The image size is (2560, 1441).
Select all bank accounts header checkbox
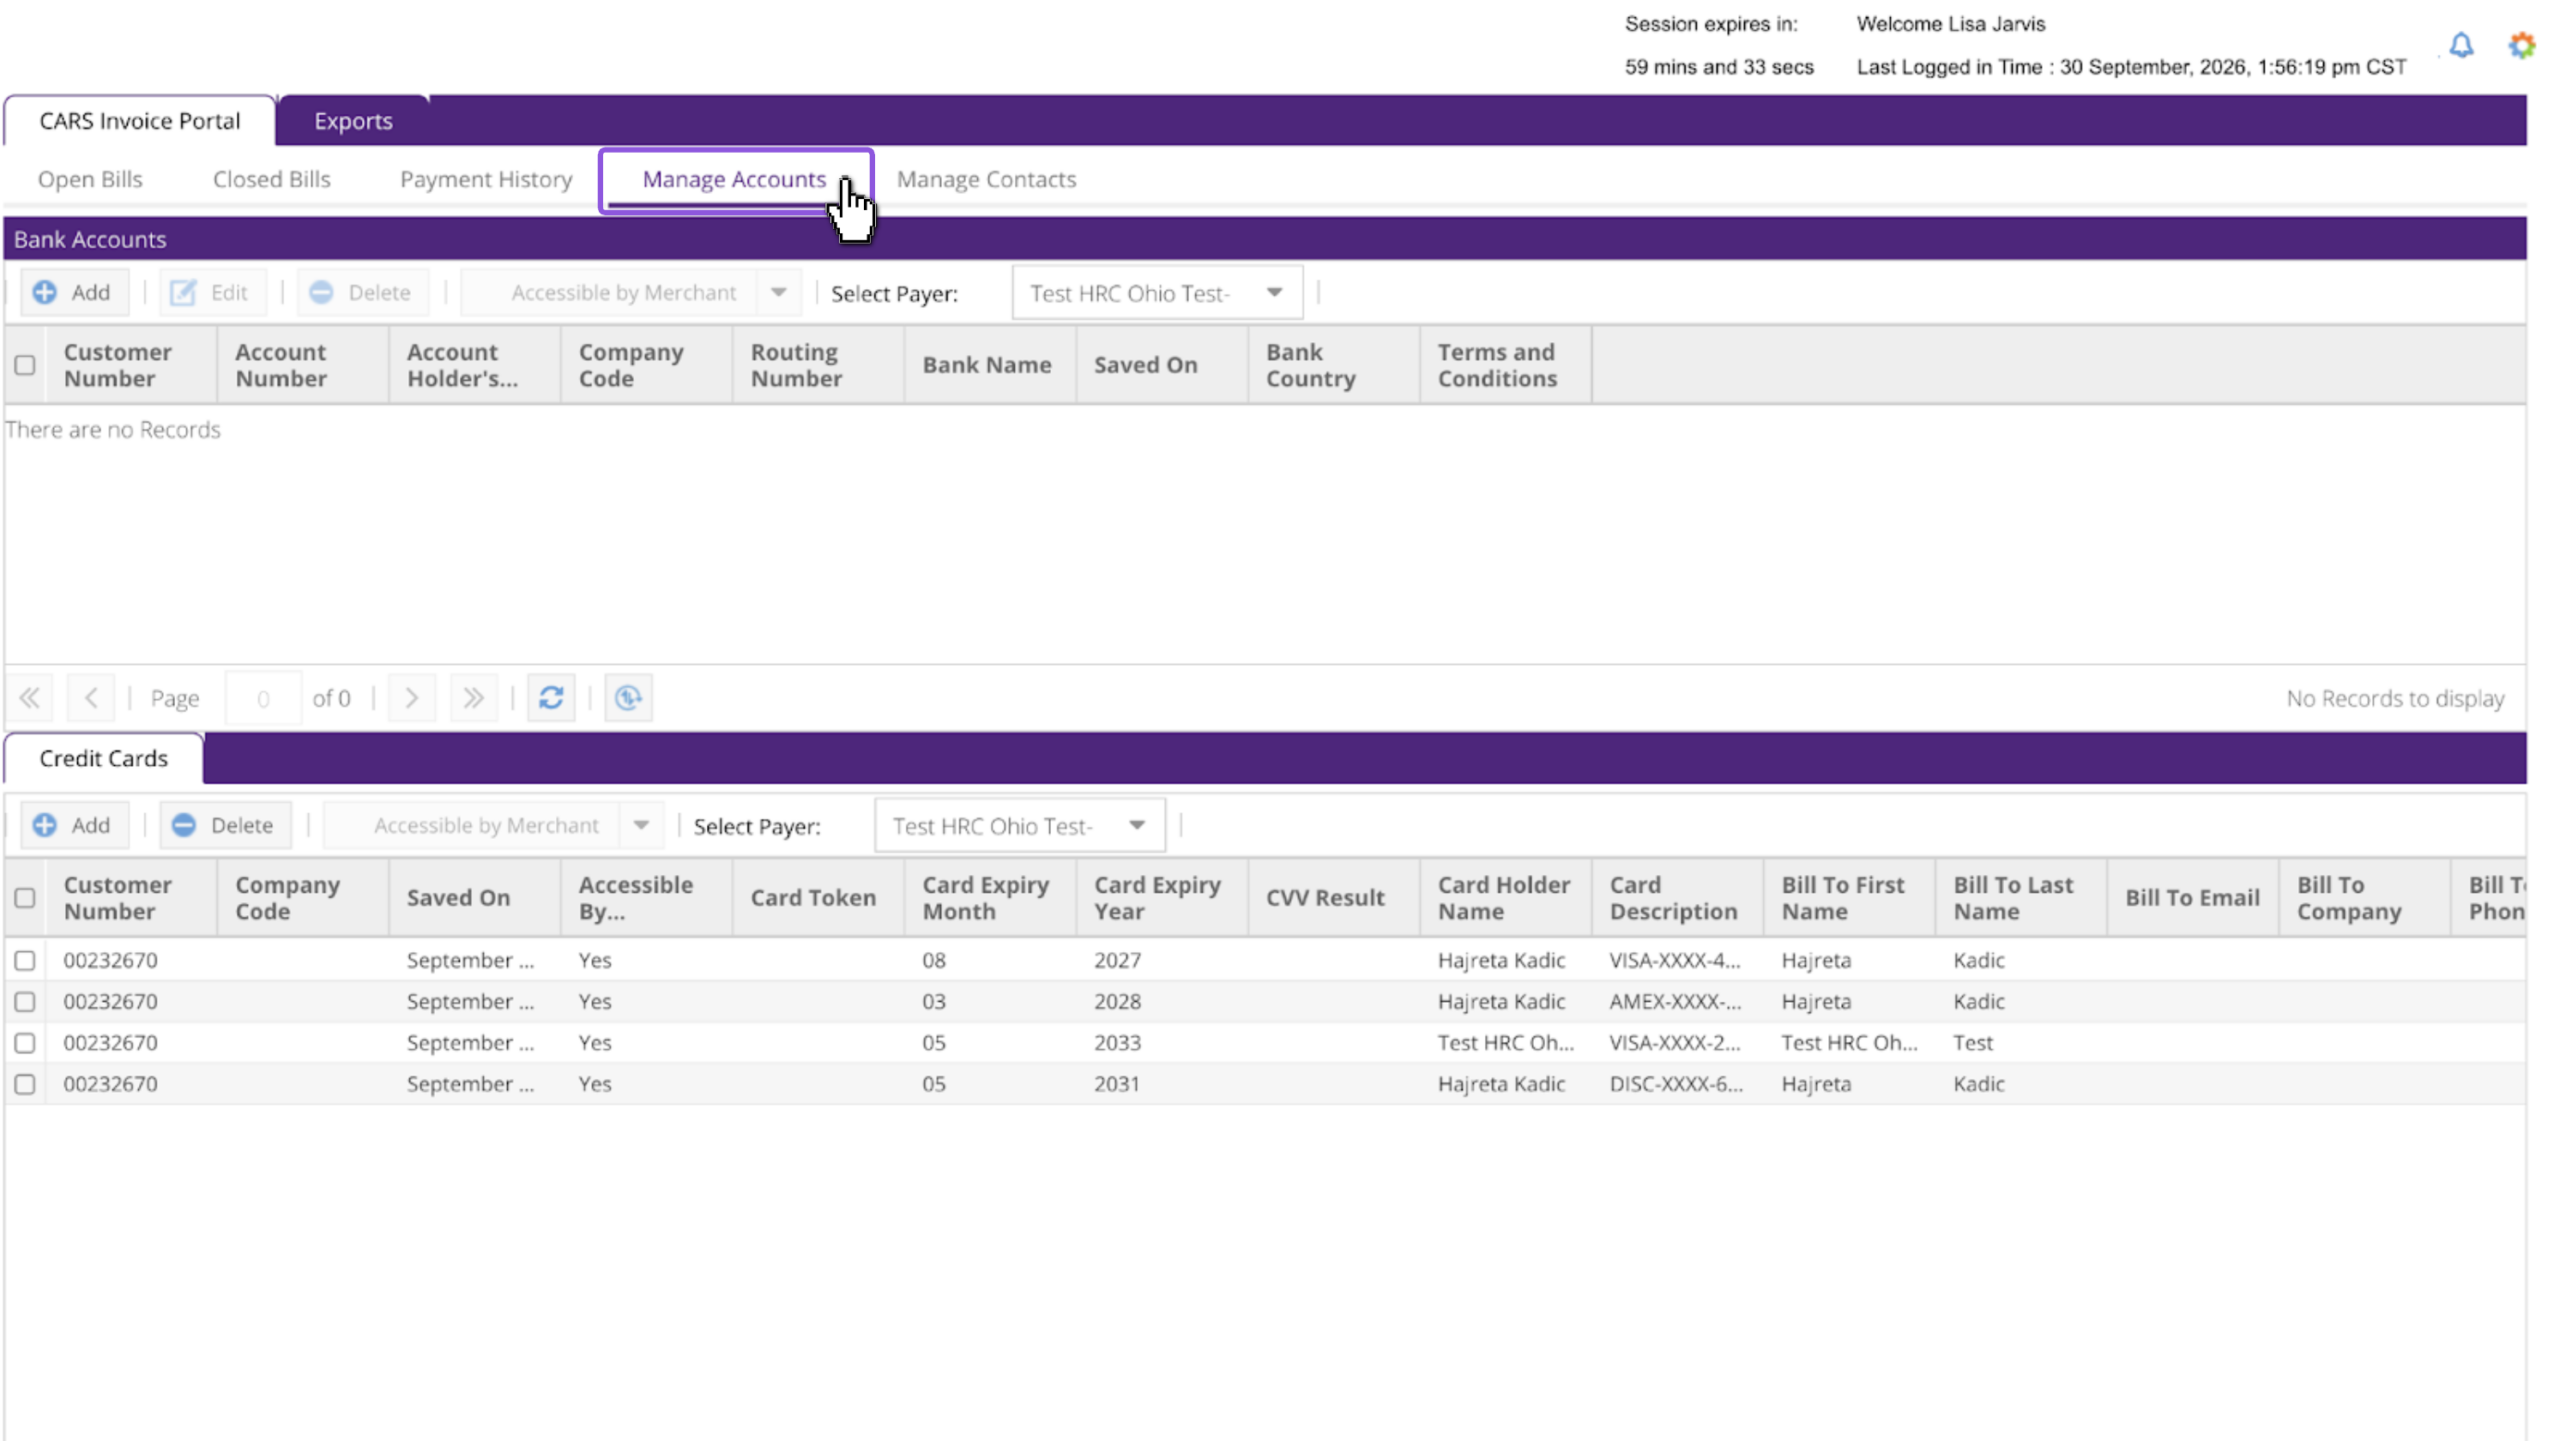(25, 365)
